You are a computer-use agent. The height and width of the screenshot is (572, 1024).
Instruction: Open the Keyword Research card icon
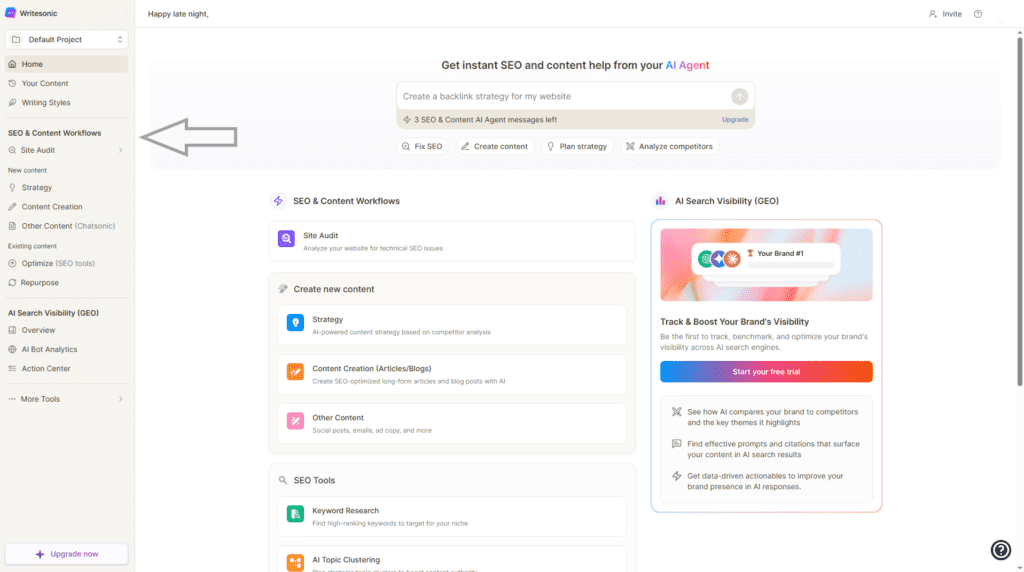(295, 514)
